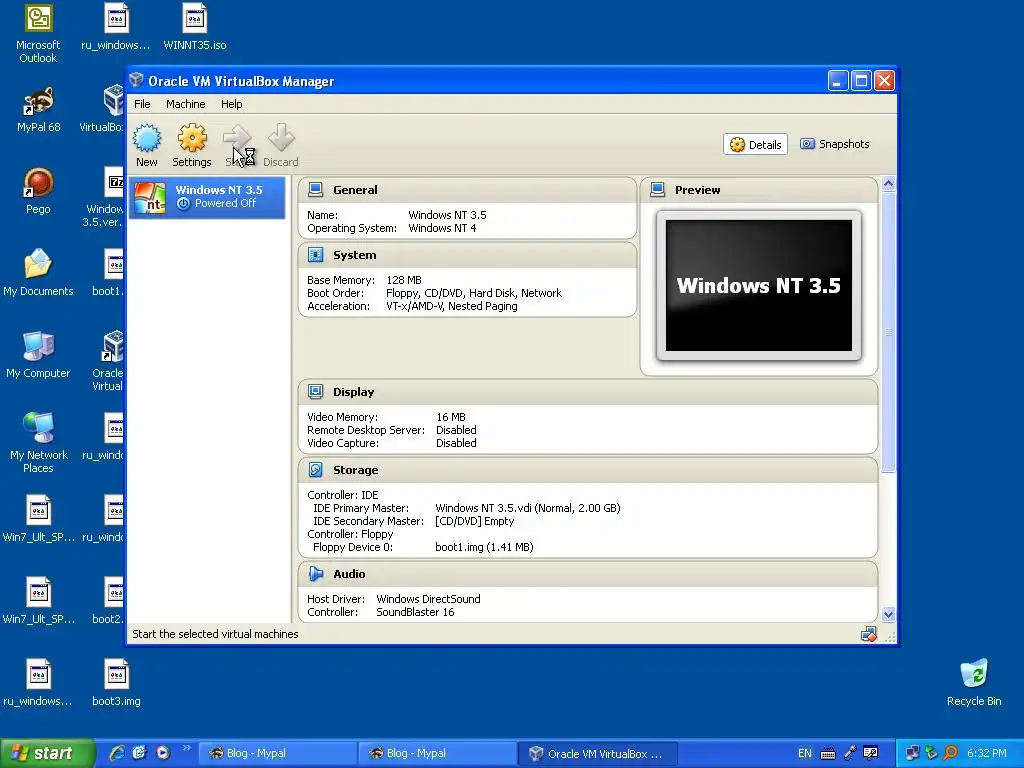Click the '16 MB' video memory value

click(x=451, y=417)
